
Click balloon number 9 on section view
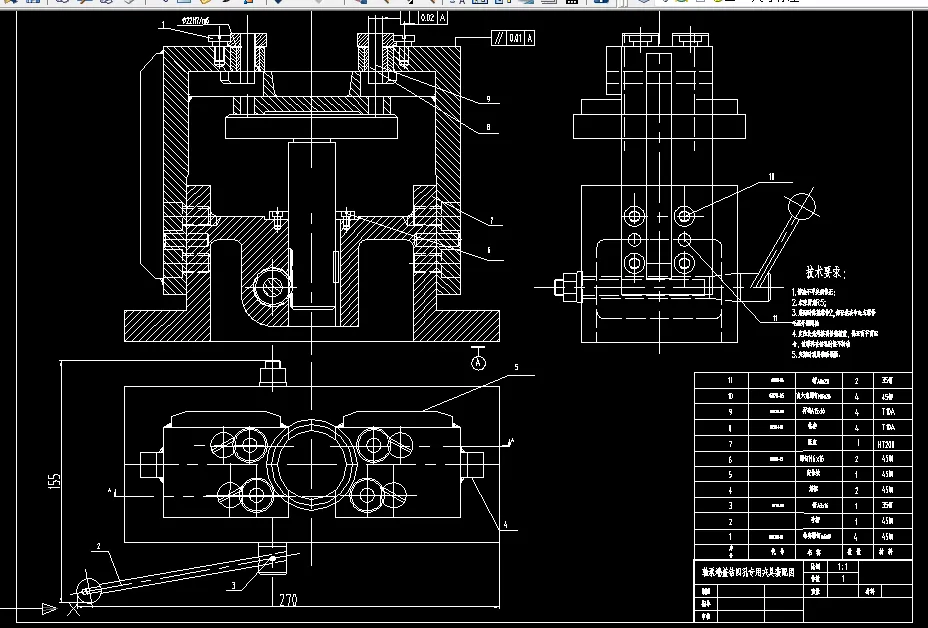(488, 99)
